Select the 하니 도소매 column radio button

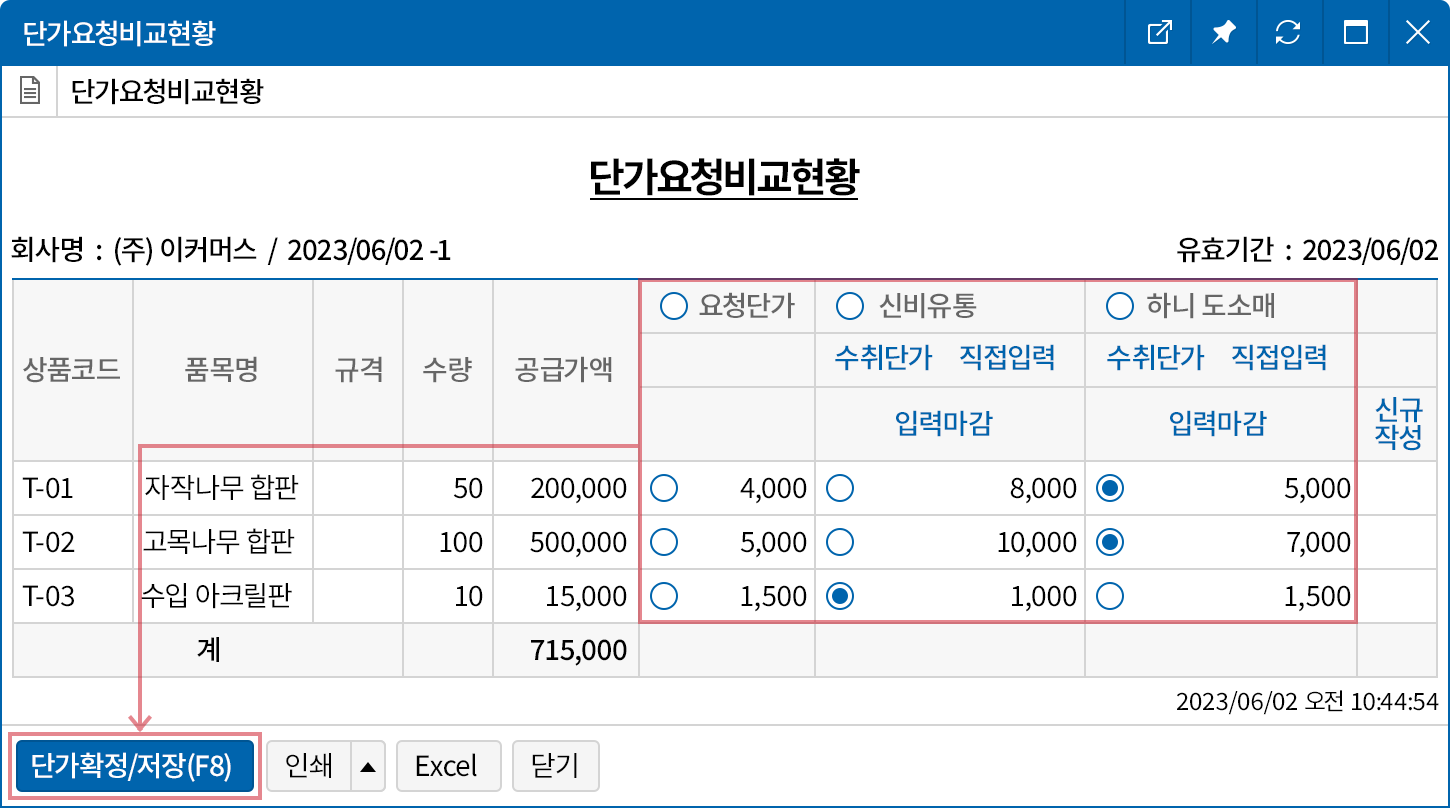[1119, 307]
